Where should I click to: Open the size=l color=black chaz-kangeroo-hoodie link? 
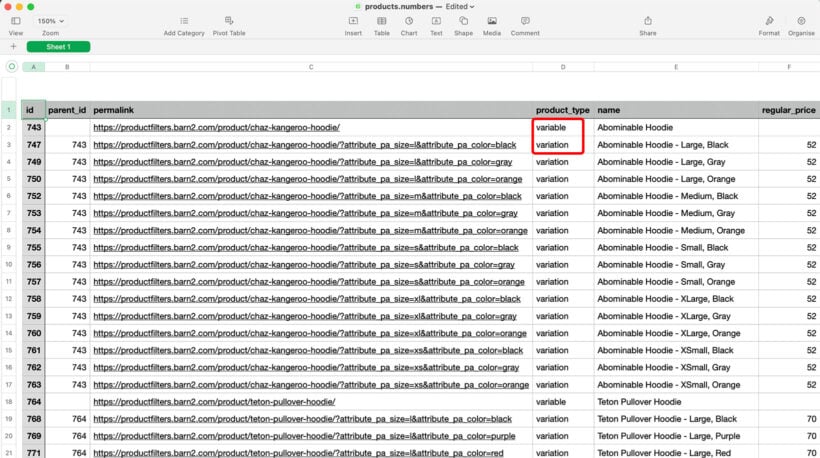(x=305, y=145)
